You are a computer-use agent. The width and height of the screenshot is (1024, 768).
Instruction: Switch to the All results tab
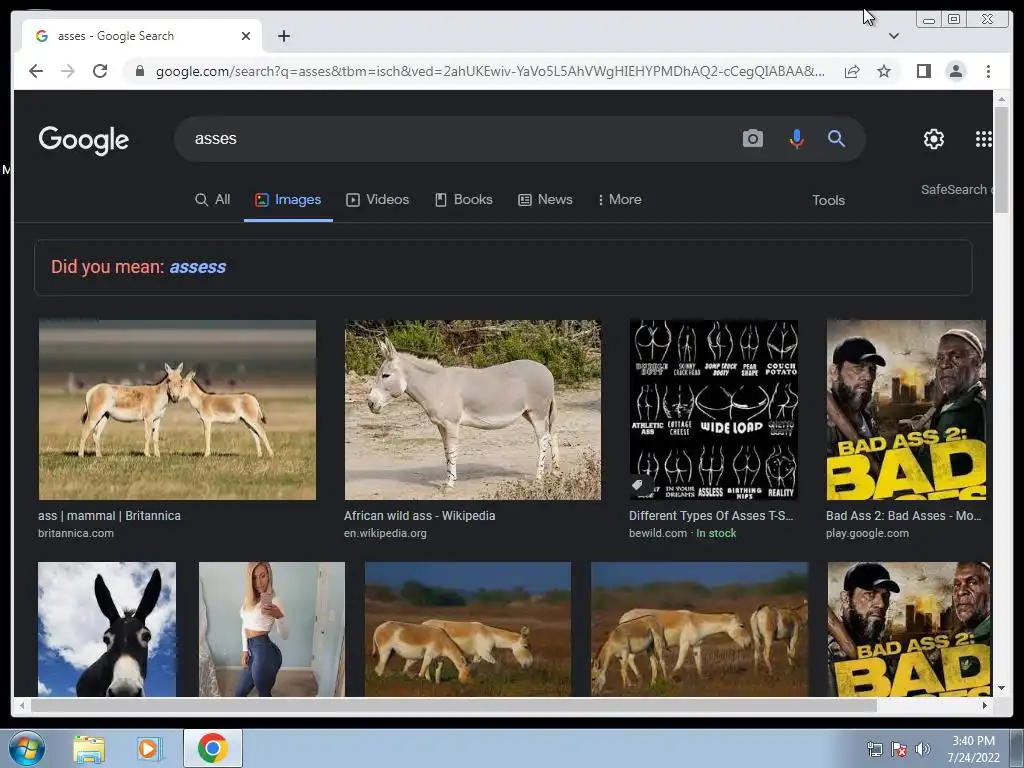tap(212, 199)
